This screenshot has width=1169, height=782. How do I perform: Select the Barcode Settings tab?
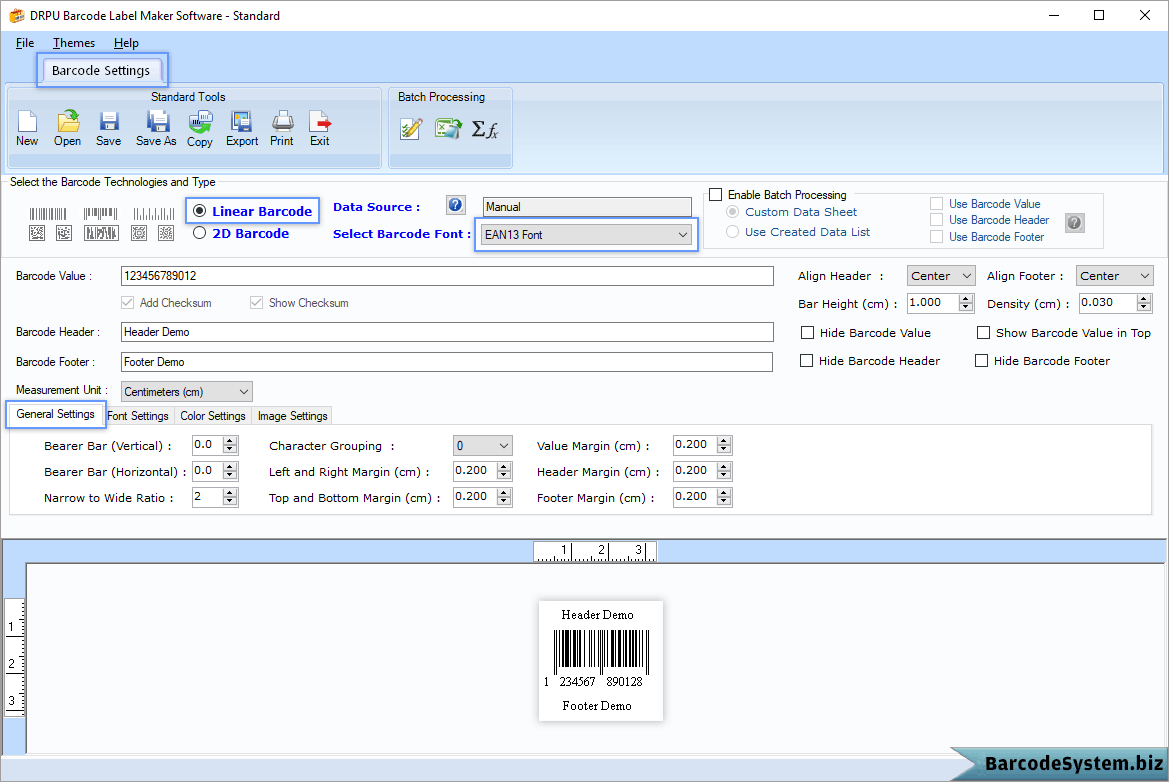(x=101, y=70)
